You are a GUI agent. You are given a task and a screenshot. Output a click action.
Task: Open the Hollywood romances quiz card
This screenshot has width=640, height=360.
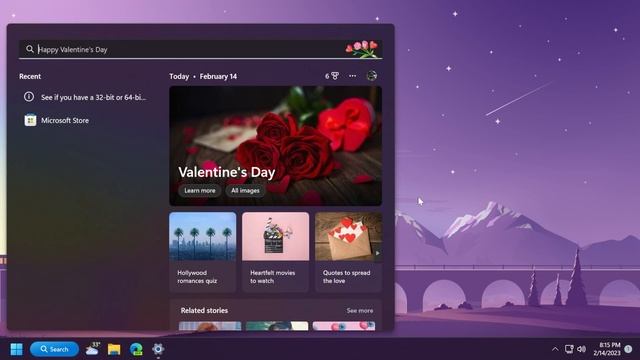[203, 251]
